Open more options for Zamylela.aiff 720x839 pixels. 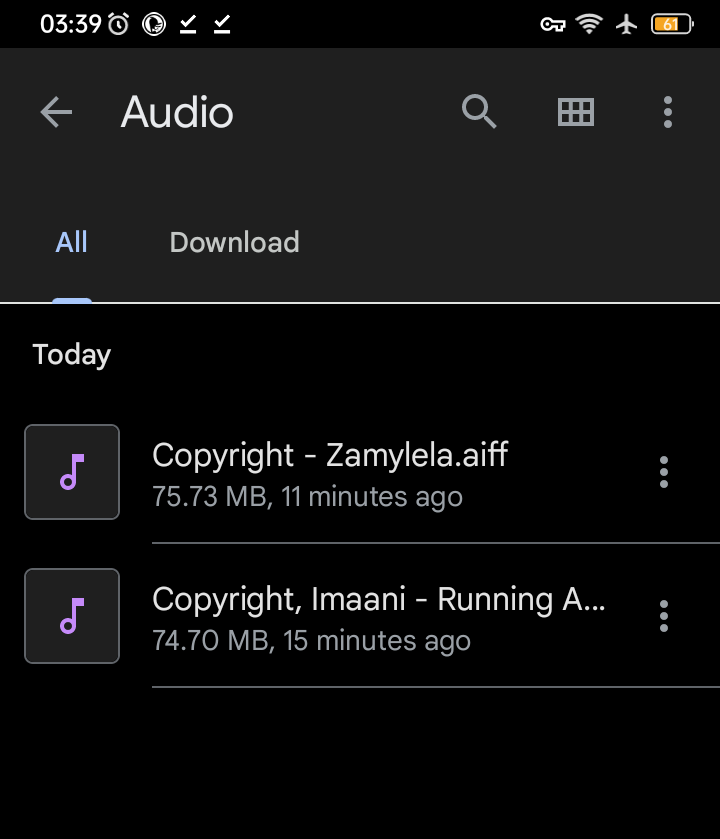click(663, 472)
